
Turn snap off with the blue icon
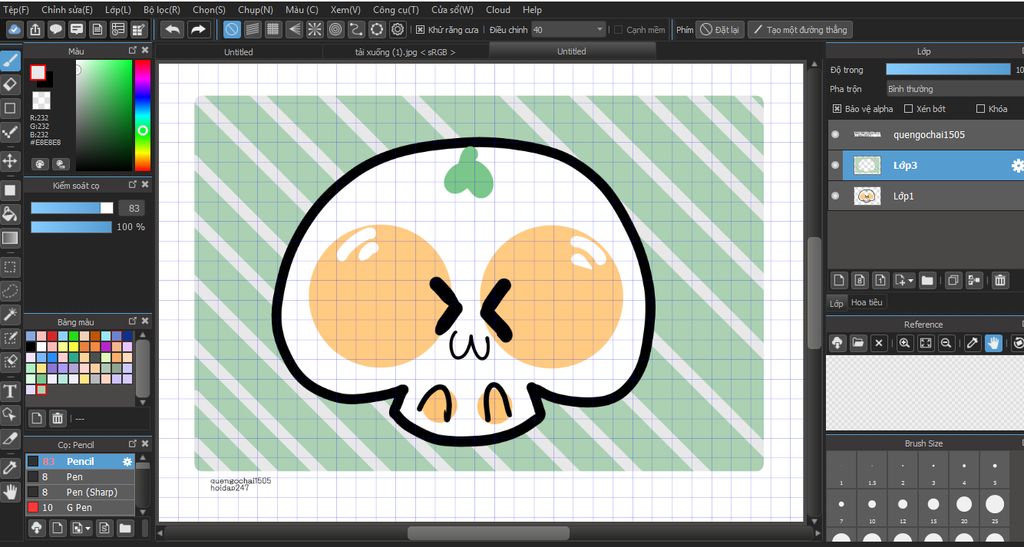[x=232, y=29]
